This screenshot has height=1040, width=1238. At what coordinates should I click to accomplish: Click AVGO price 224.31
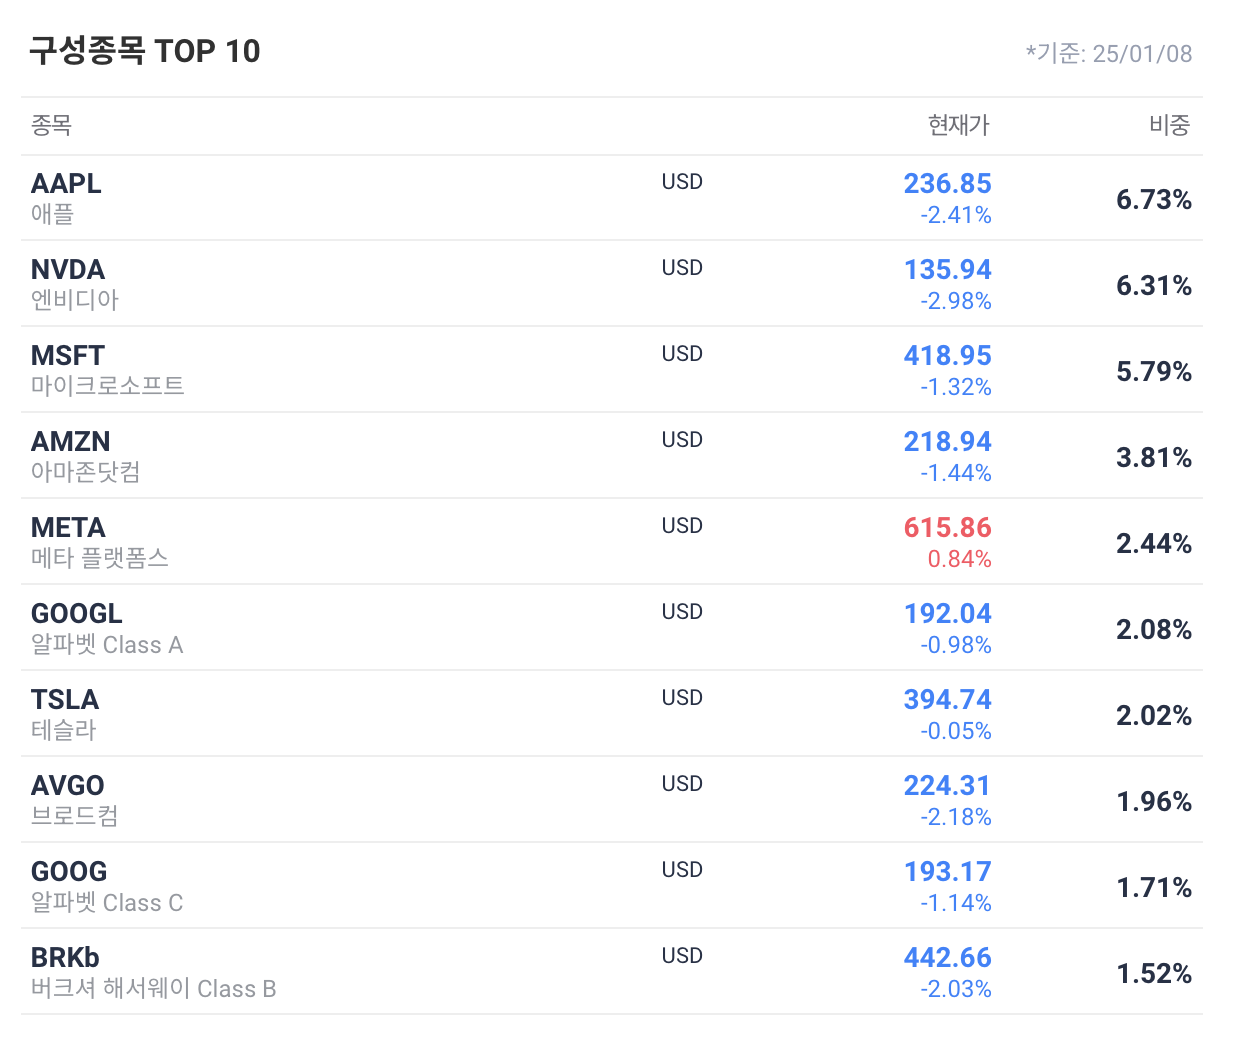[x=947, y=785]
